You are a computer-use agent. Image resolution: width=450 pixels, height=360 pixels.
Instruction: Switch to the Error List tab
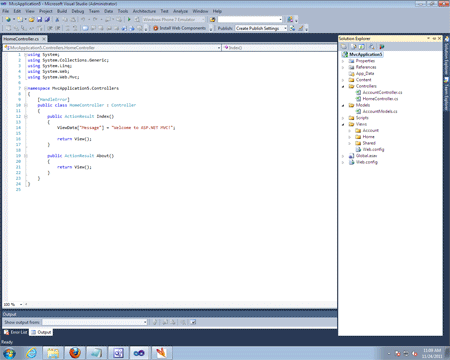click(x=16, y=332)
